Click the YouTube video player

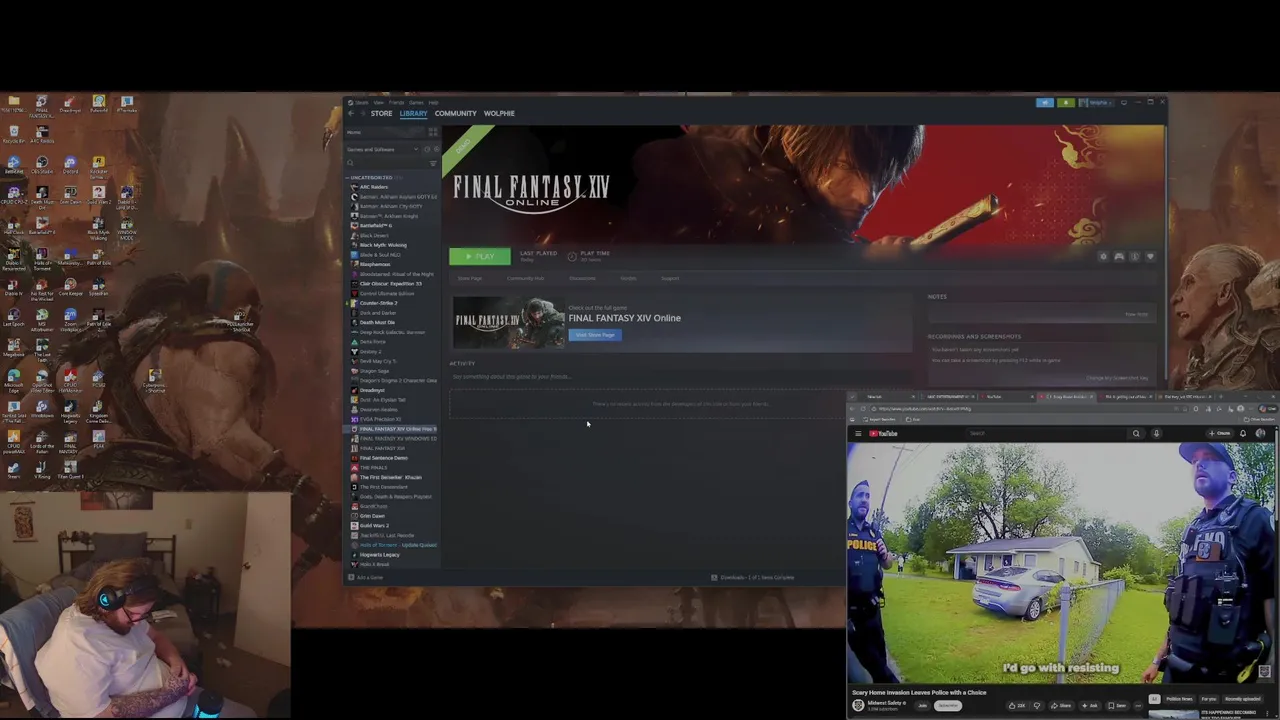tap(1062, 563)
